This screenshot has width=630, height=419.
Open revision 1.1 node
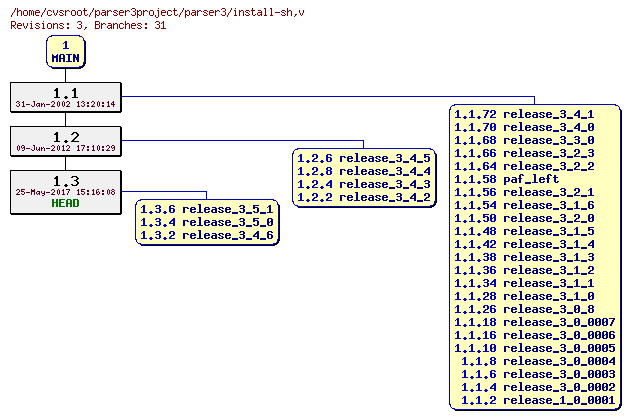tap(65, 97)
